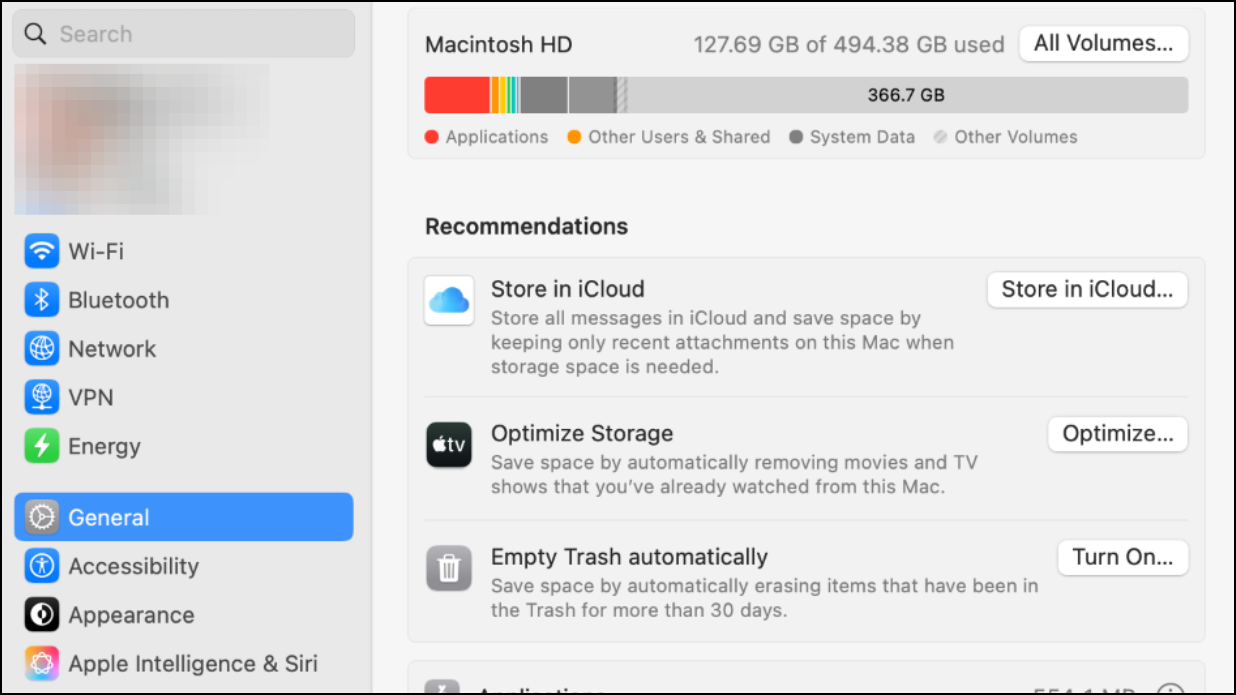Click the Apple TV icon
Screen dimensions: 1236x695
[449, 445]
